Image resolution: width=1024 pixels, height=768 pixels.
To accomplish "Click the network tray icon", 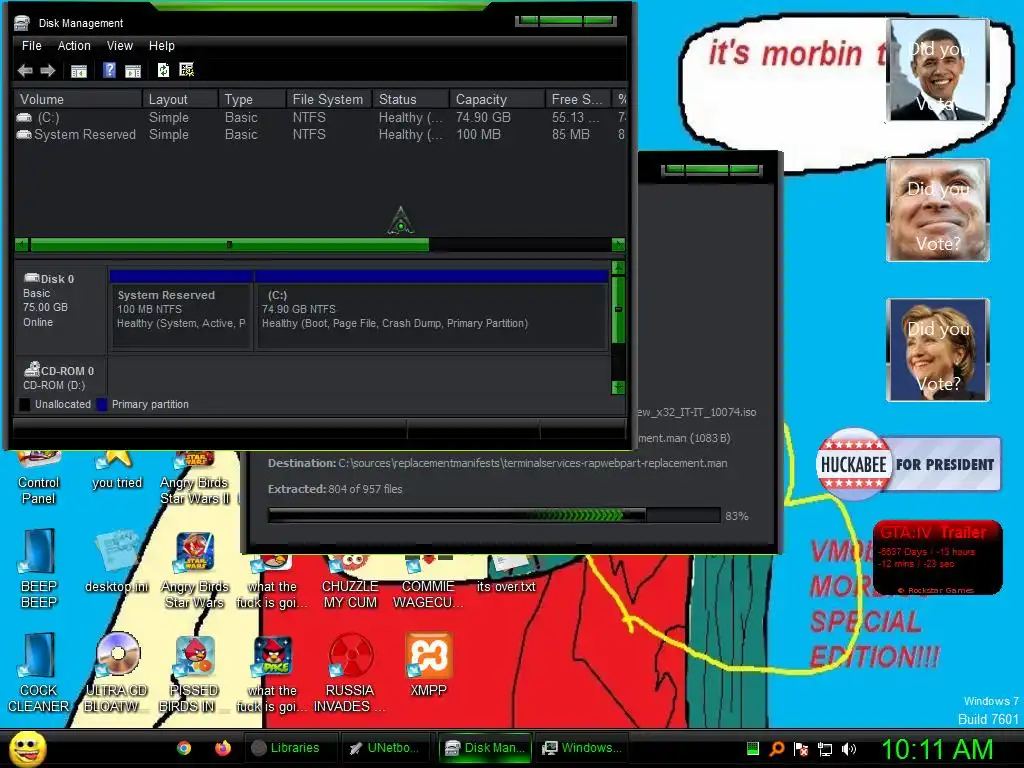I will [825, 749].
